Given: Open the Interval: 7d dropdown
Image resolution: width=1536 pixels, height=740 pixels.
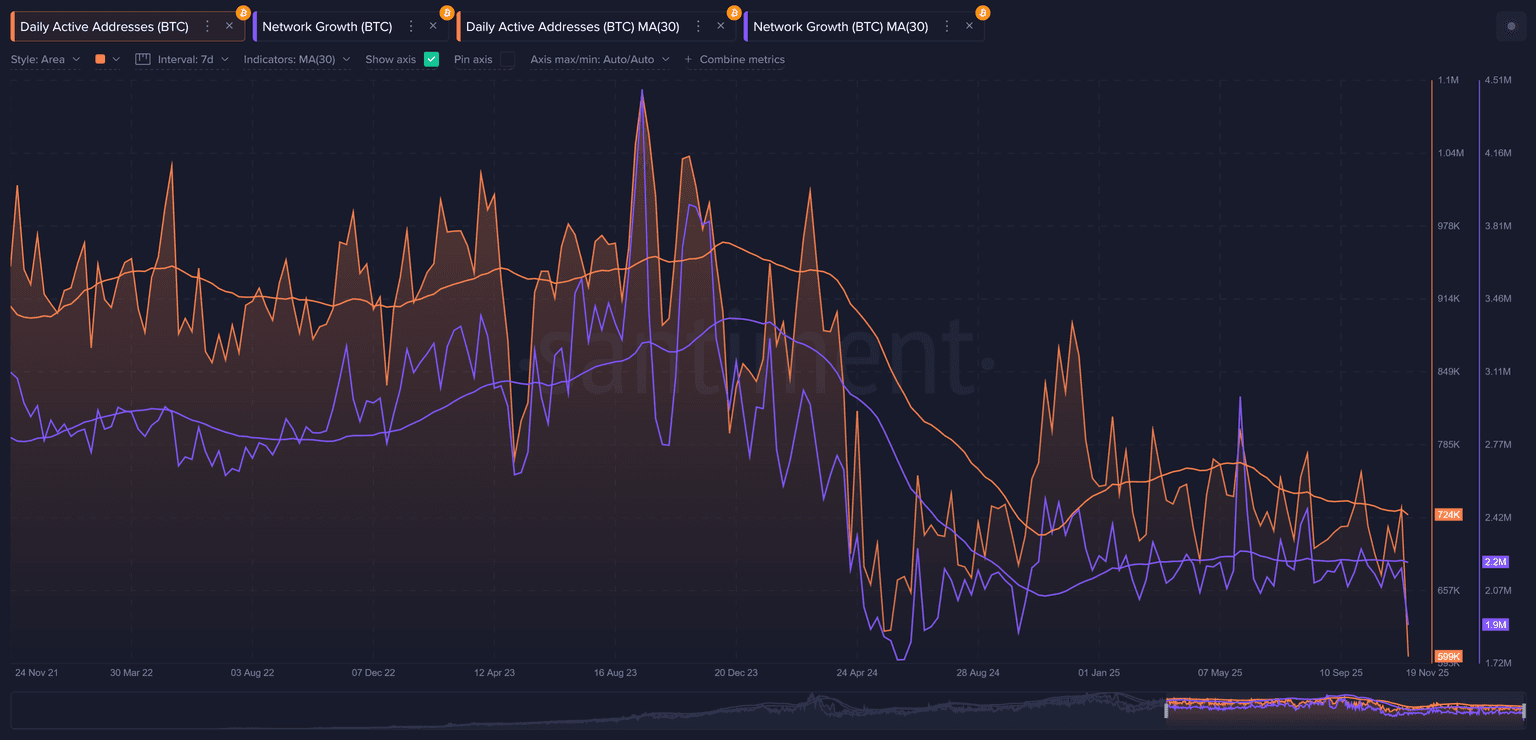Looking at the screenshot, I should 193,60.
